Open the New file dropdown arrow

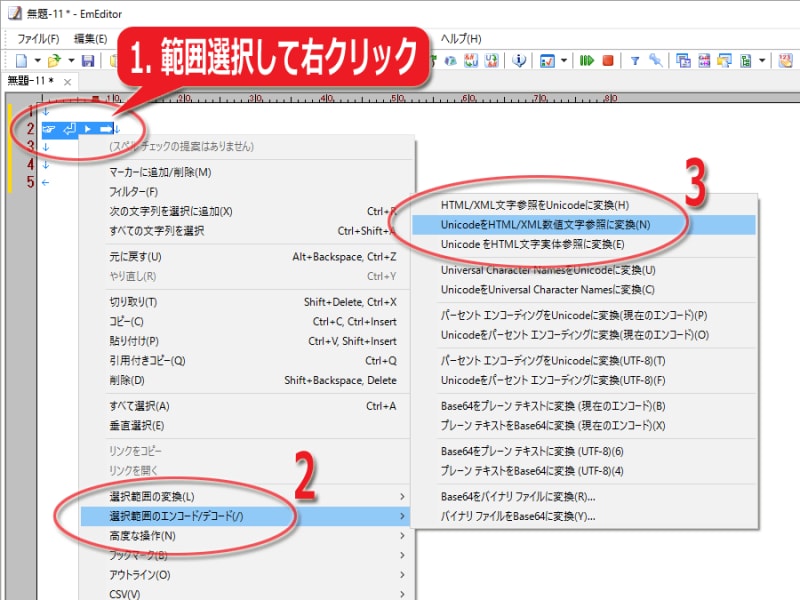pos(37,61)
